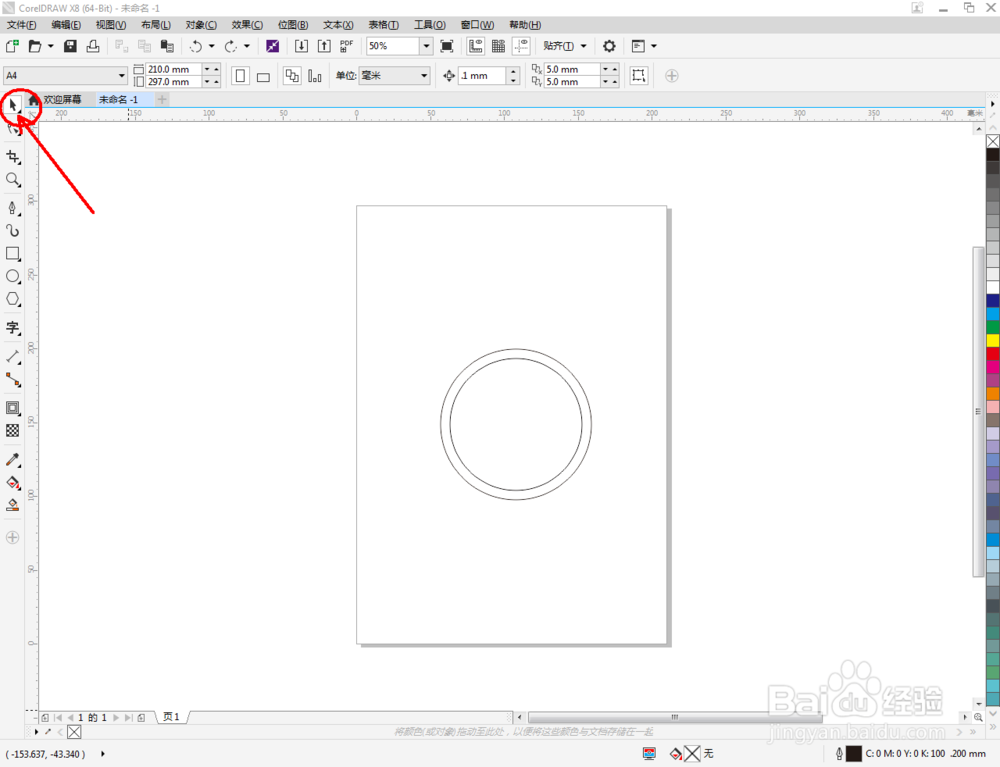Viewport: 1000px width, 767px height.
Task: Click the Print icon
Action: coord(93,46)
